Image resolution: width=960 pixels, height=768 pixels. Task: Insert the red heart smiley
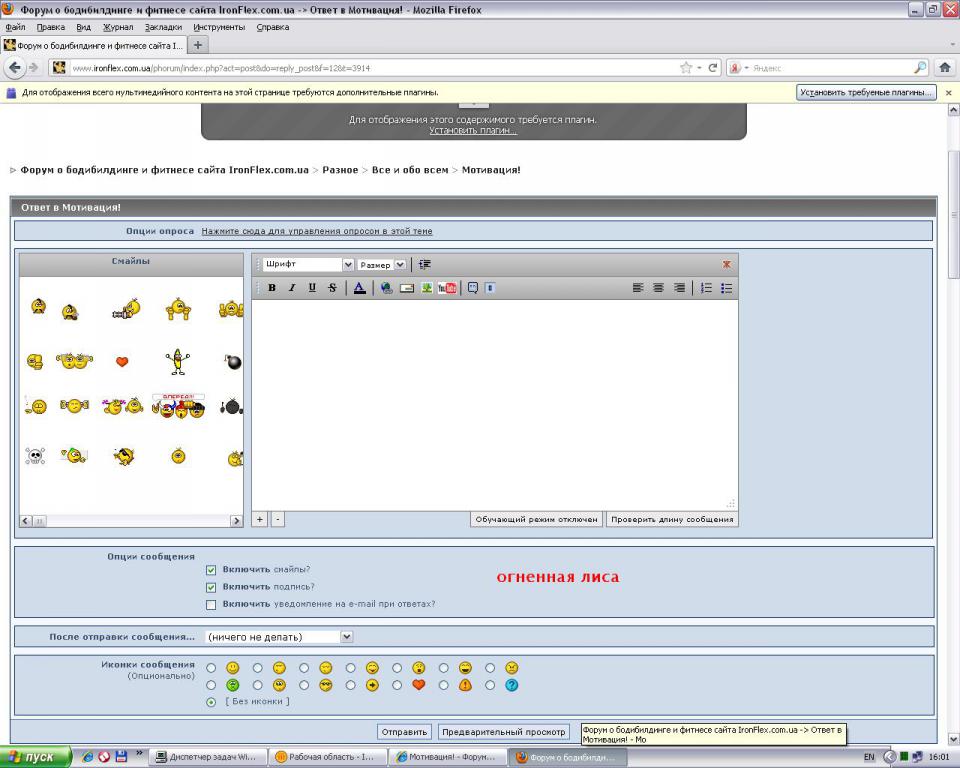tap(122, 362)
